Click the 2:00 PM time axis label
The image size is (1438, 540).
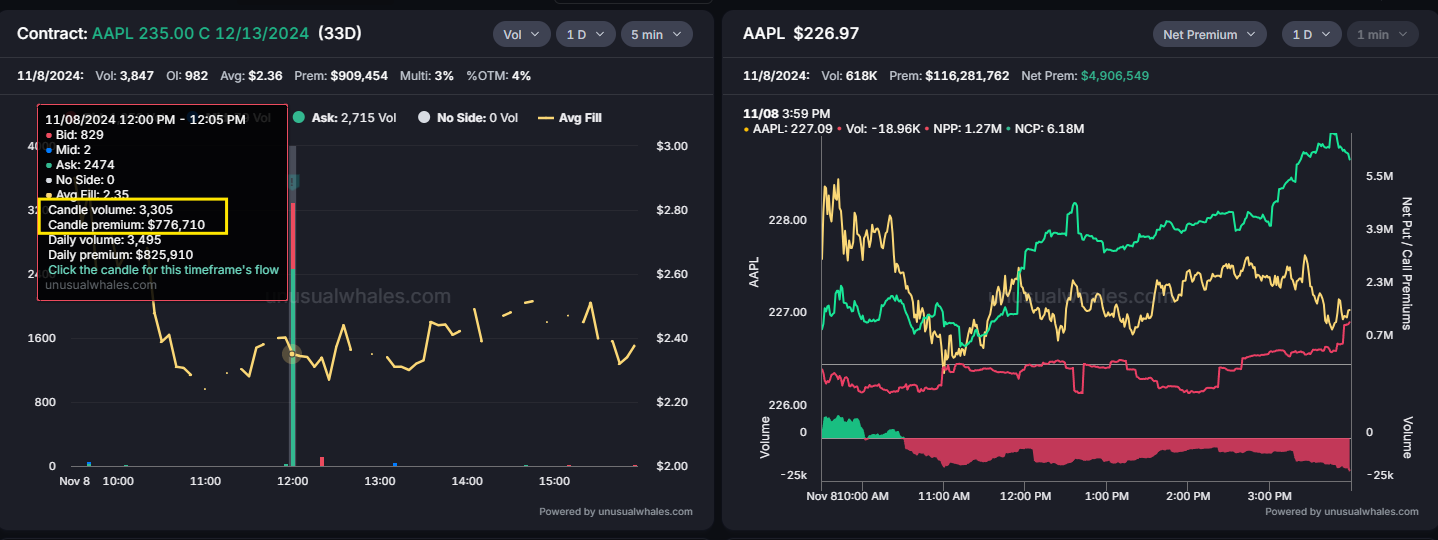tap(1190, 495)
